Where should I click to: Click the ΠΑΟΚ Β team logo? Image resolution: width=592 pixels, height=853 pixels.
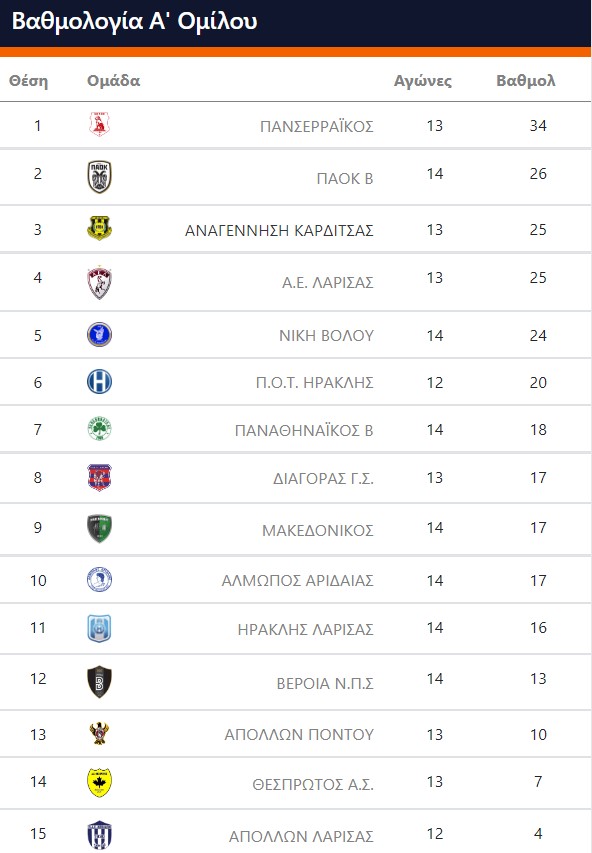coord(100,177)
